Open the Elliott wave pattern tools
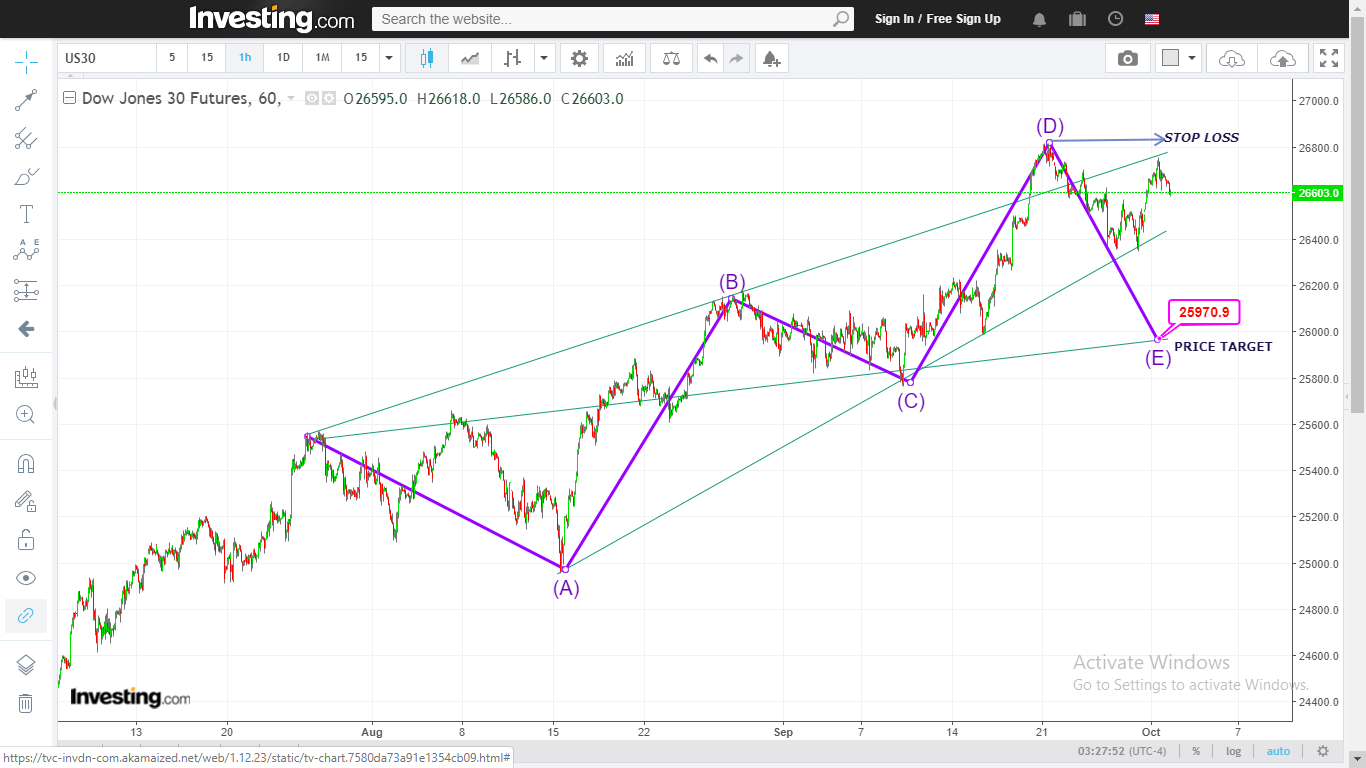Image resolution: width=1366 pixels, height=768 pixels. pos(26,251)
